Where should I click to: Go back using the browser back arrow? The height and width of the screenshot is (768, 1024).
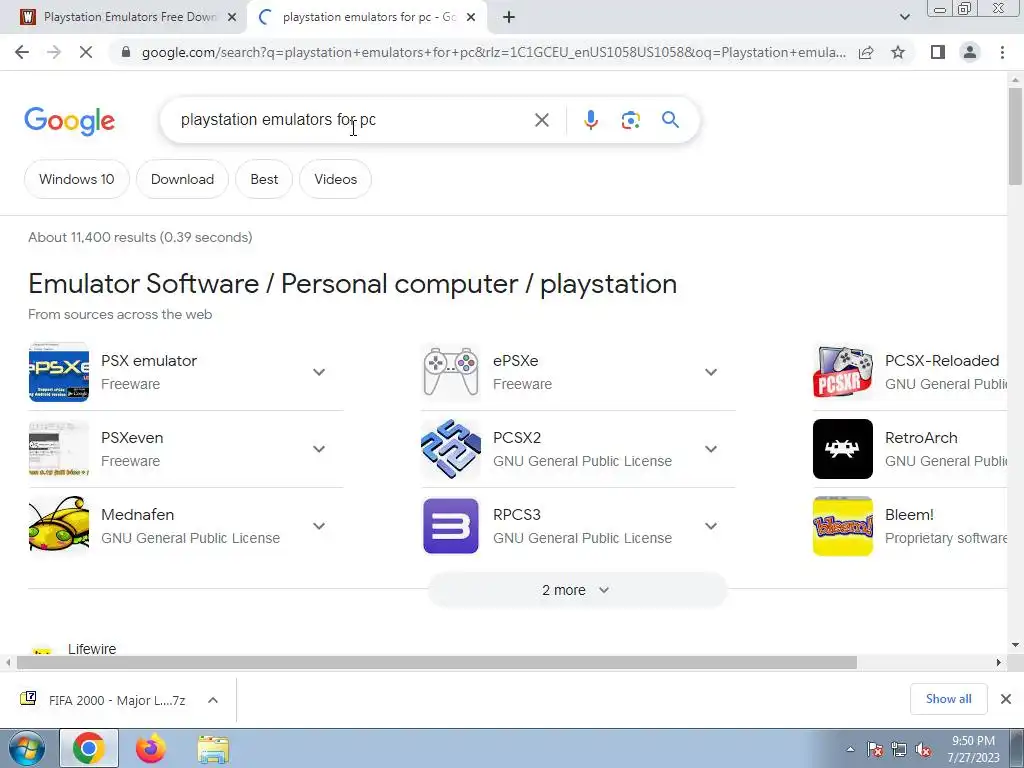click(x=22, y=52)
